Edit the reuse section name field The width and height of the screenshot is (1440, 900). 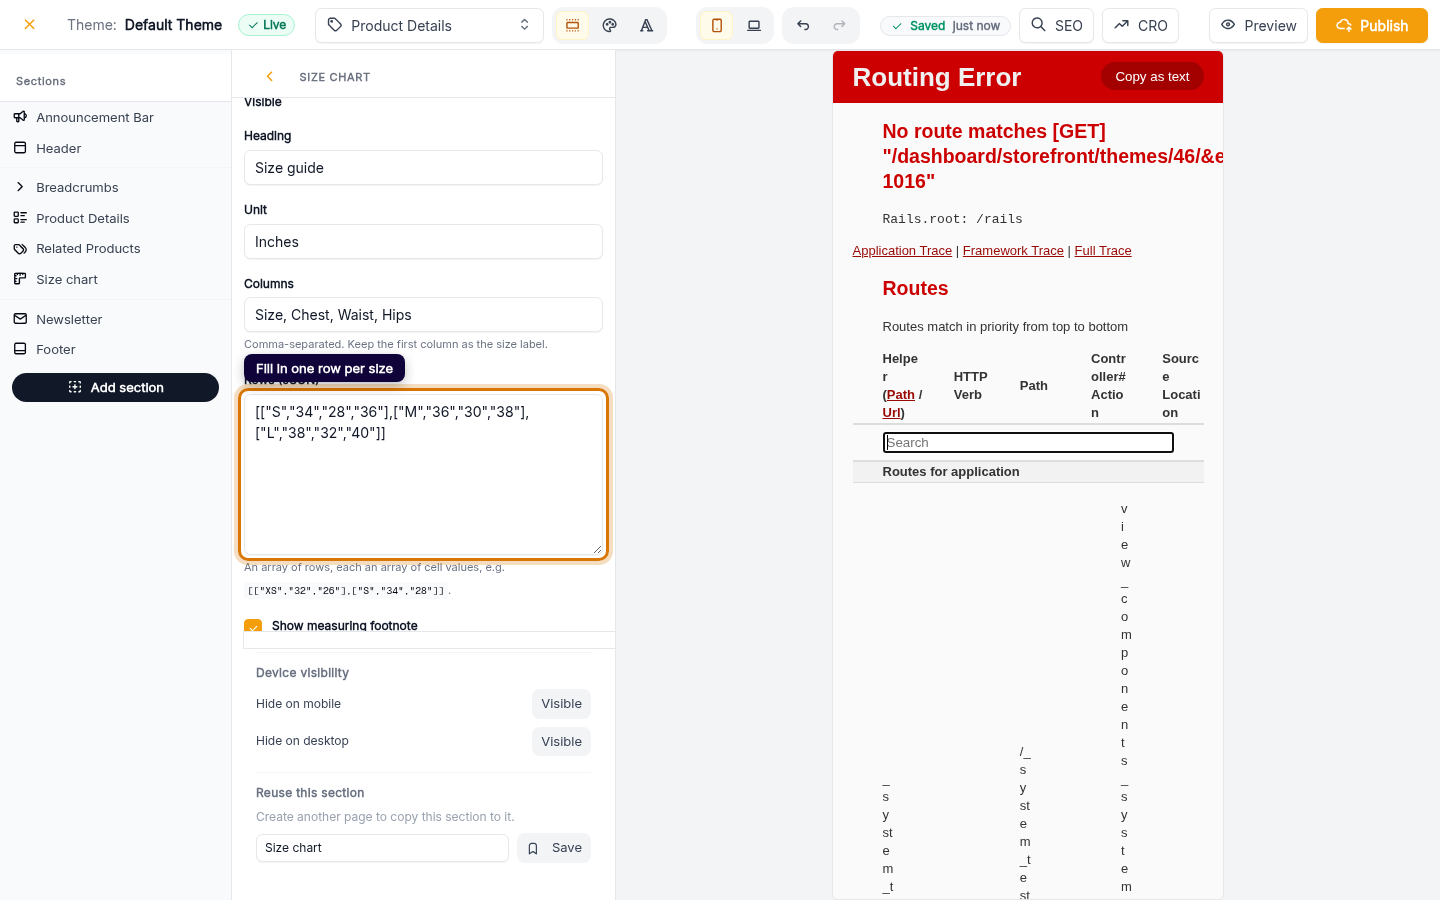(382, 848)
